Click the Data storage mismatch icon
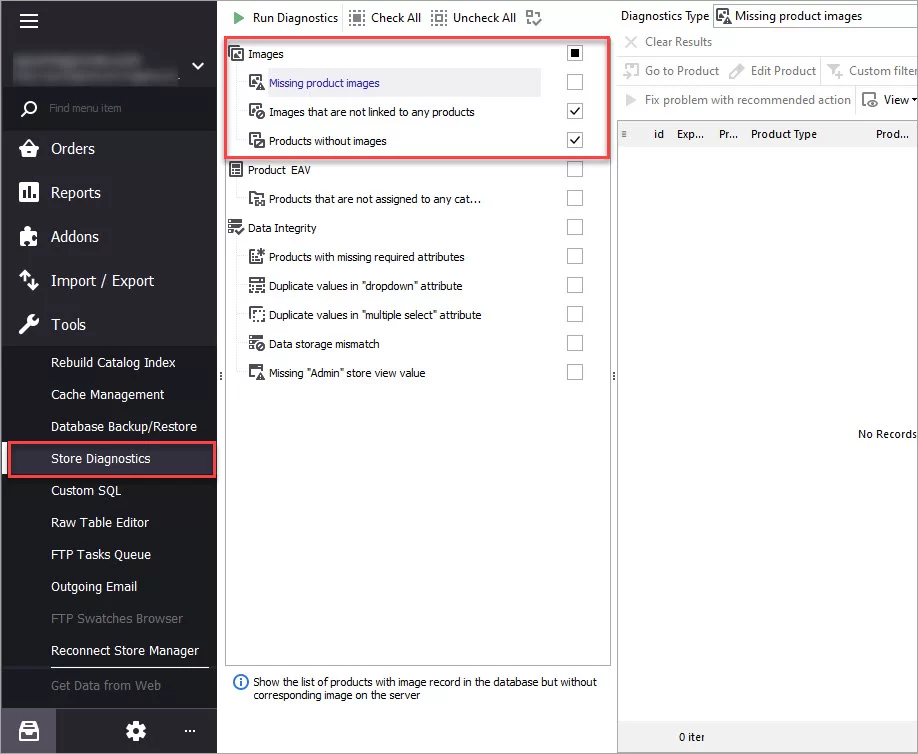This screenshot has height=754, width=918. pyautogui.click(x=256, y=343)
